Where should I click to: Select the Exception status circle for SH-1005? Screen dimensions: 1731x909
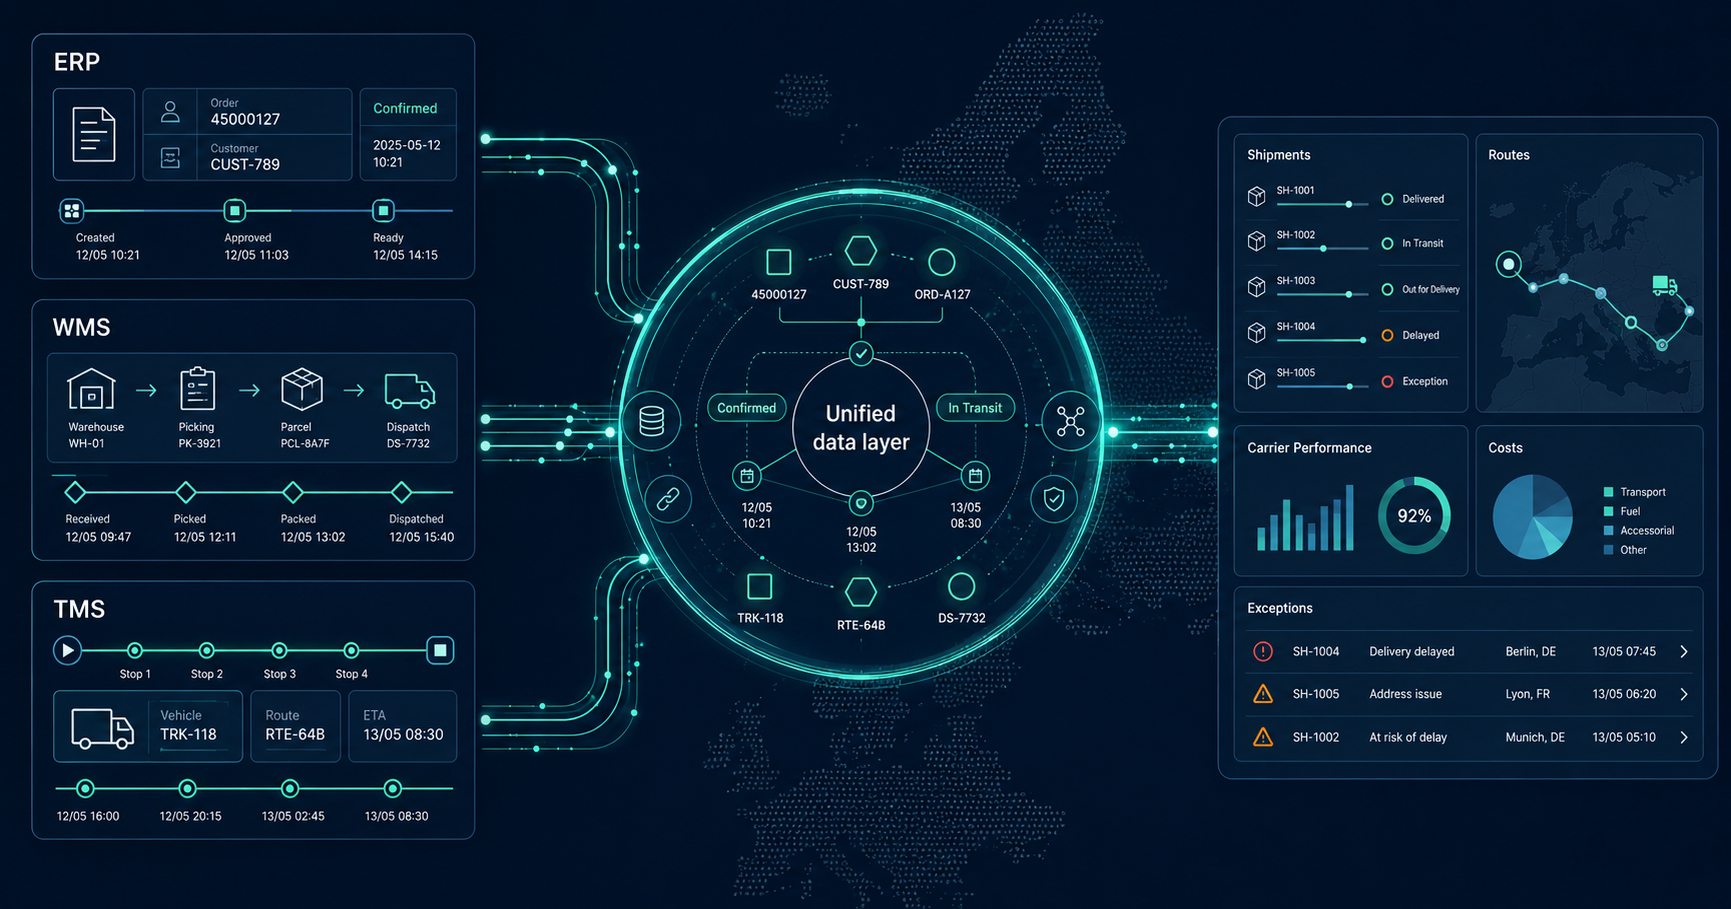1387,381
